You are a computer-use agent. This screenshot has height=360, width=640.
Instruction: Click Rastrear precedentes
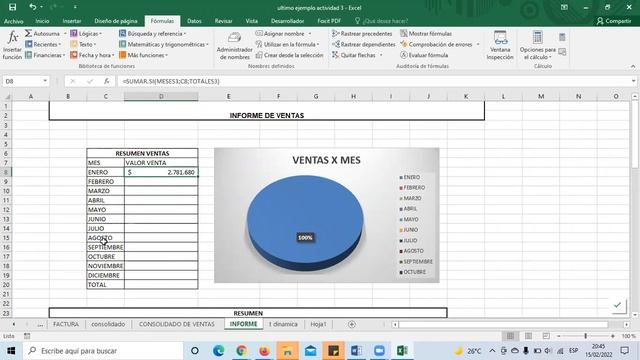click(362, 33)
